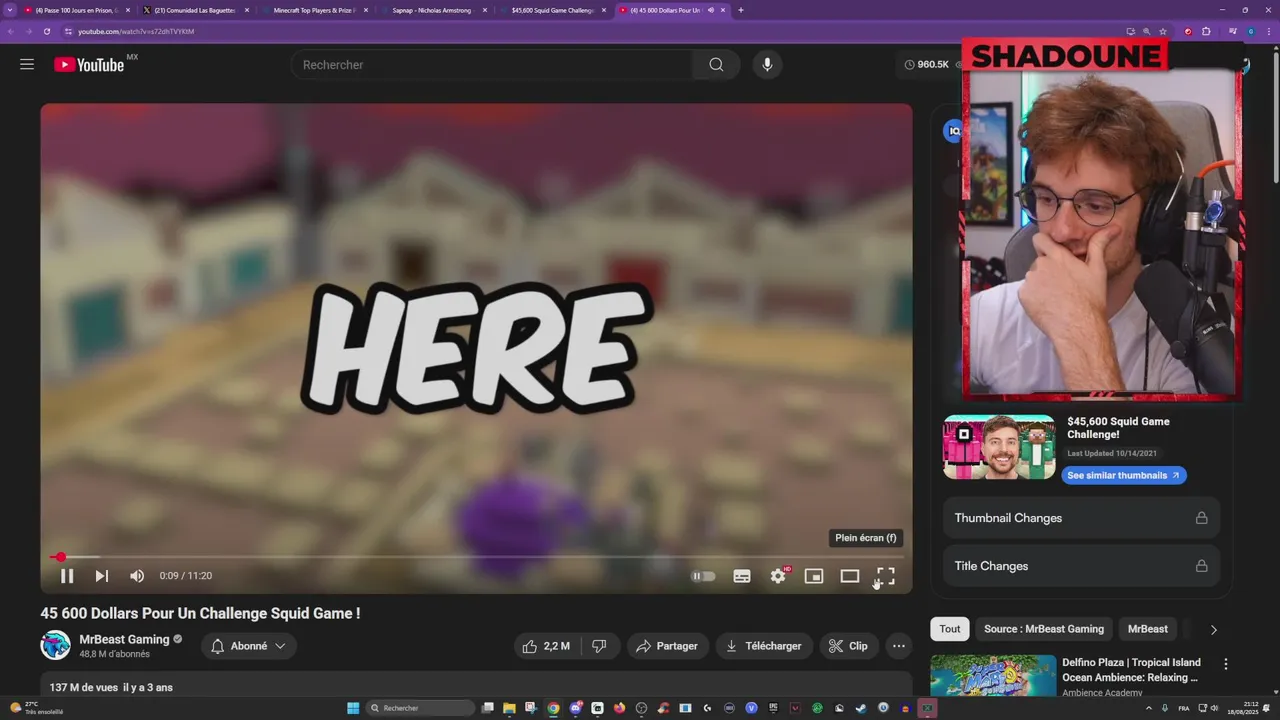Open the miniplayer
The image size is (1280, 720).
tap(814, 576)
